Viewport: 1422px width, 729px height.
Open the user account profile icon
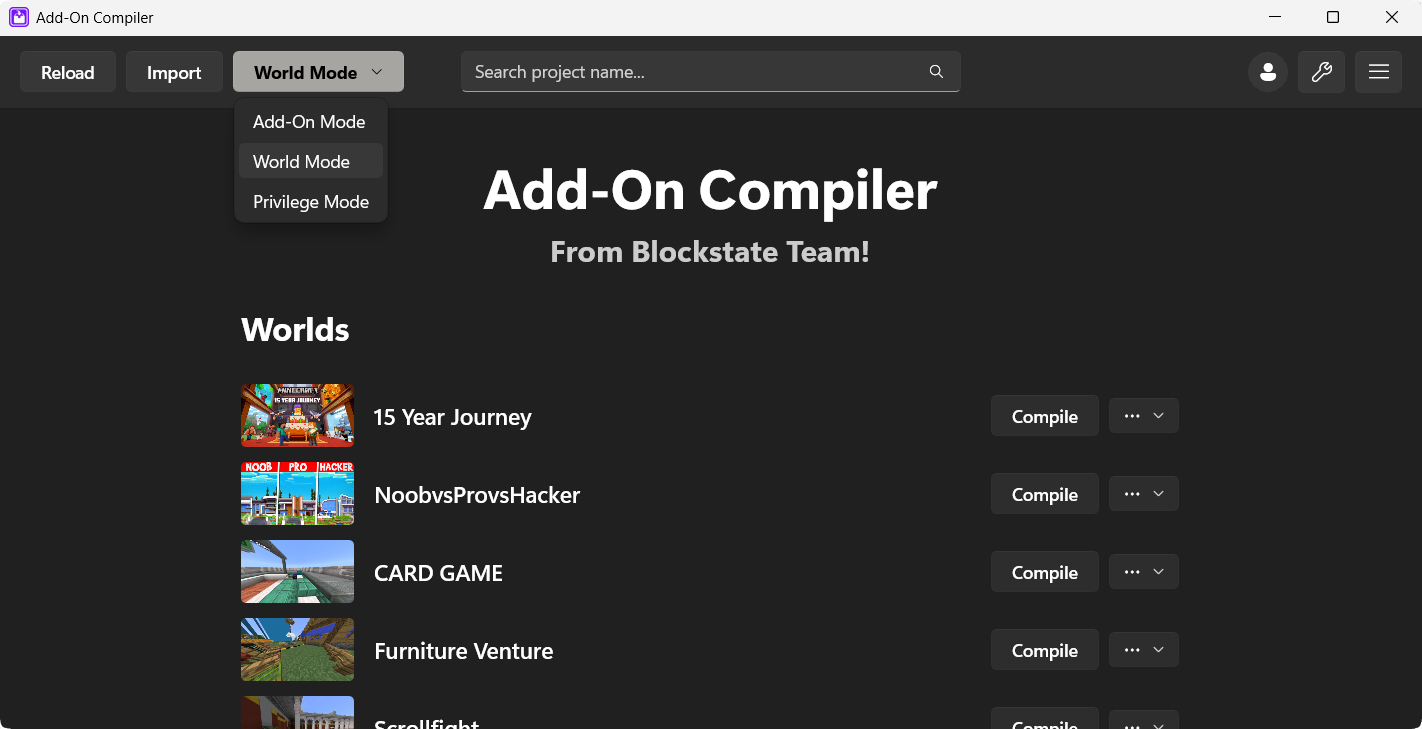(x=1268, y=72)
